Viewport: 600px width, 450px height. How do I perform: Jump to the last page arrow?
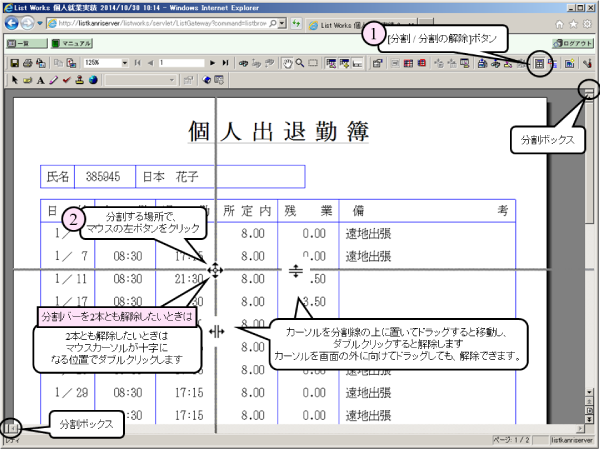pyautogui.click(x=225, y=63)
